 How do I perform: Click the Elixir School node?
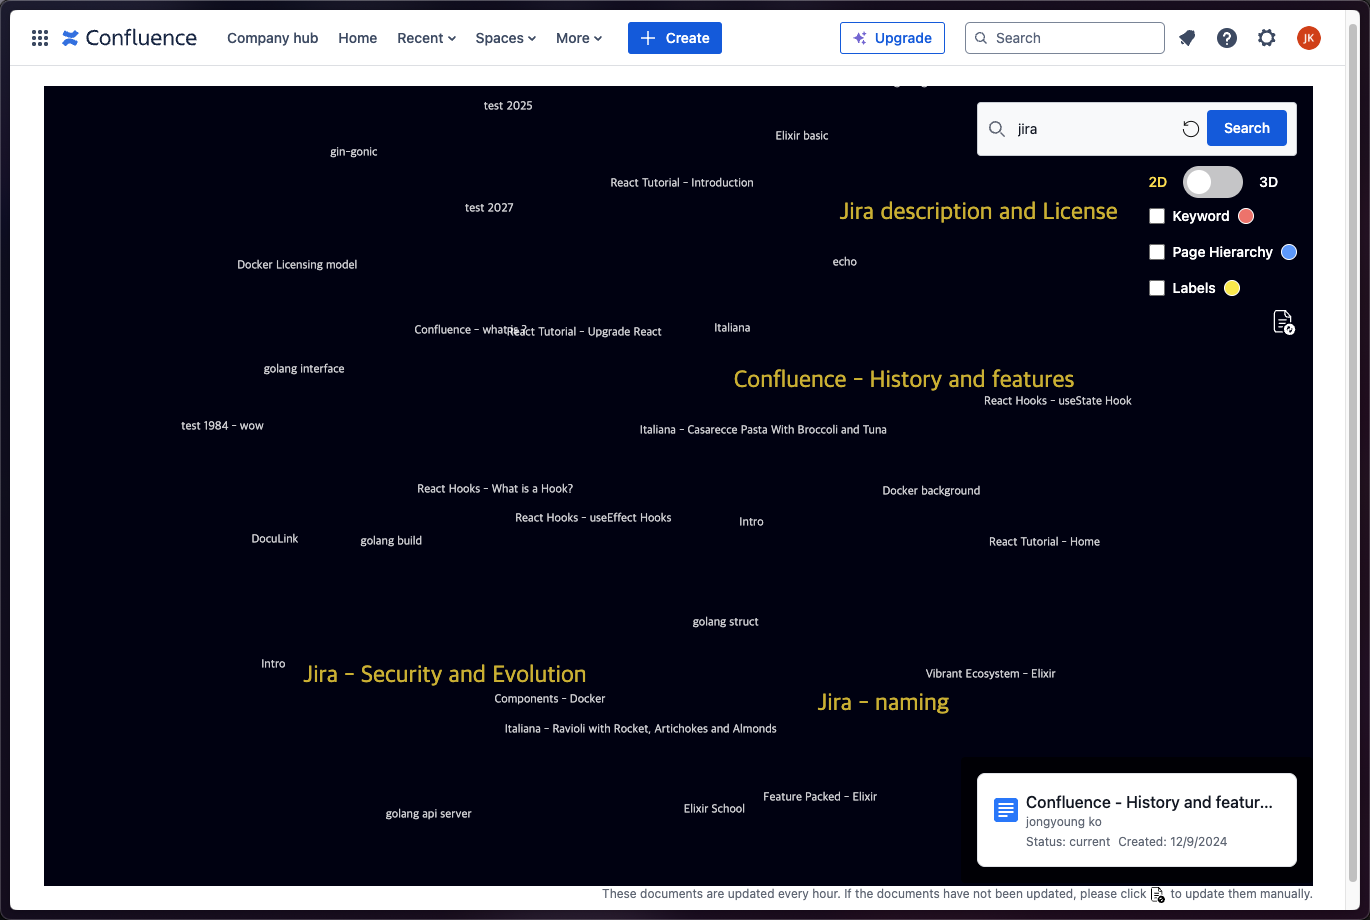click(714, 808)
